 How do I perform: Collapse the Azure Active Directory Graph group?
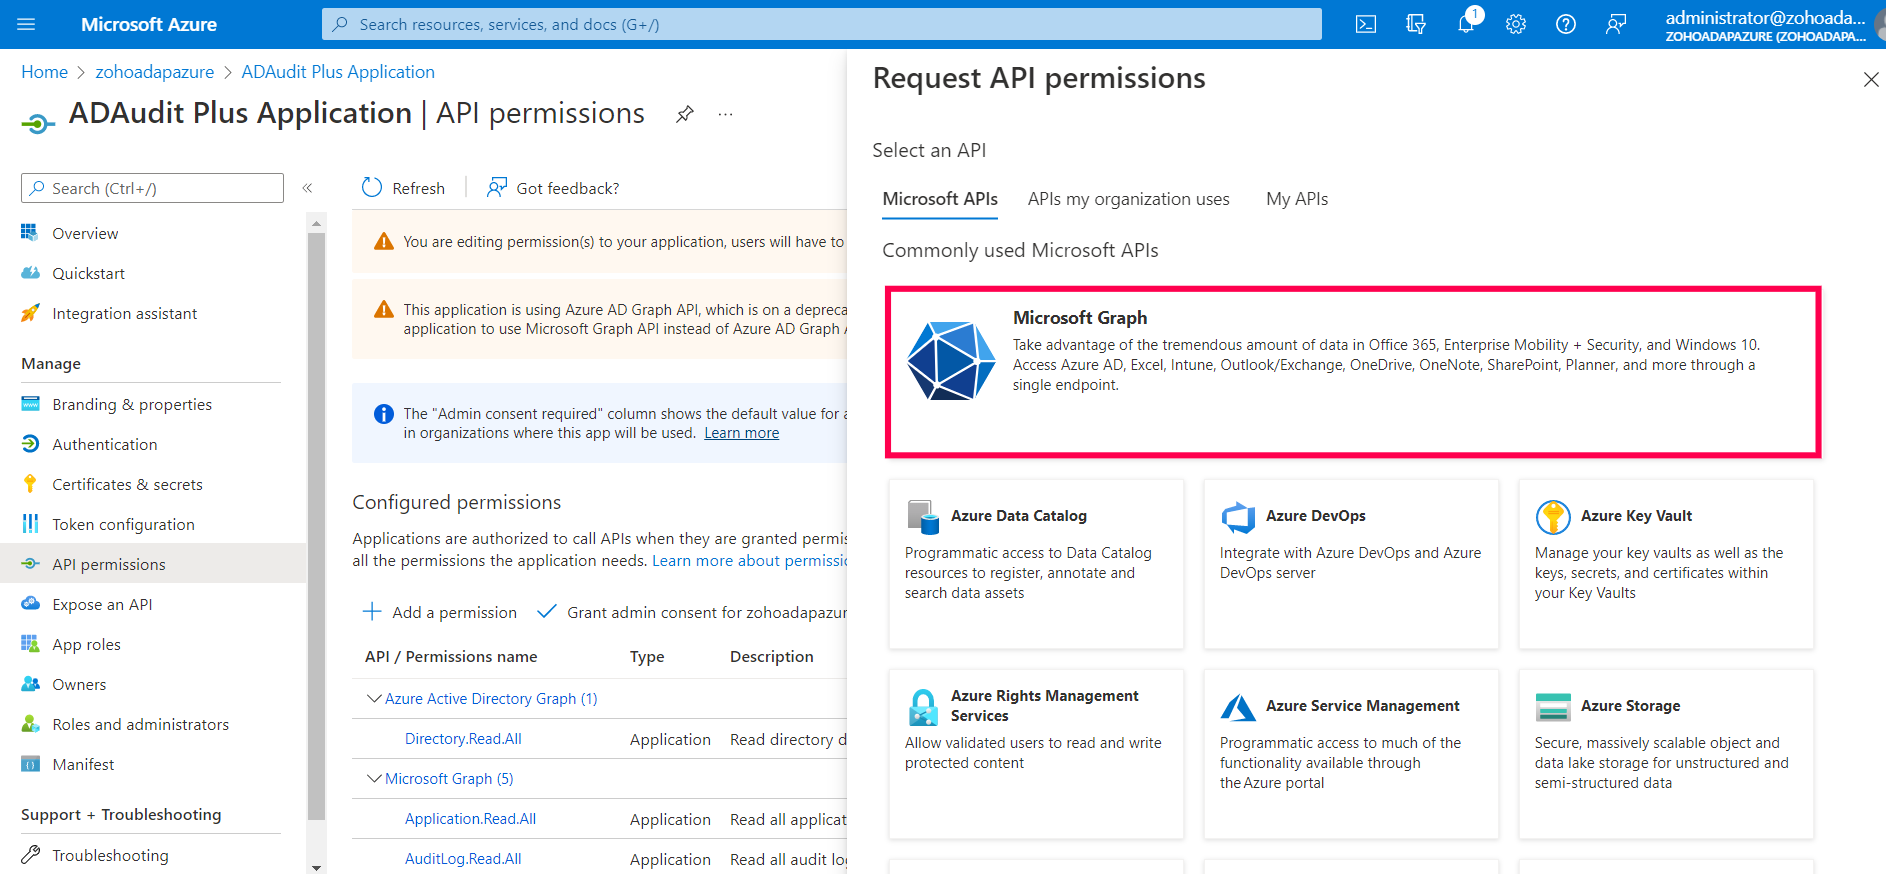coord(374,698)
